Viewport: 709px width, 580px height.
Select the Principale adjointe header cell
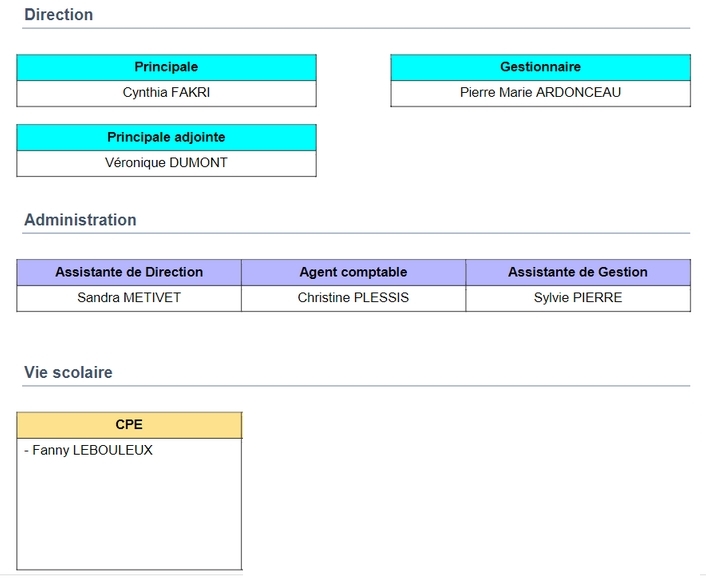[166, 137]
